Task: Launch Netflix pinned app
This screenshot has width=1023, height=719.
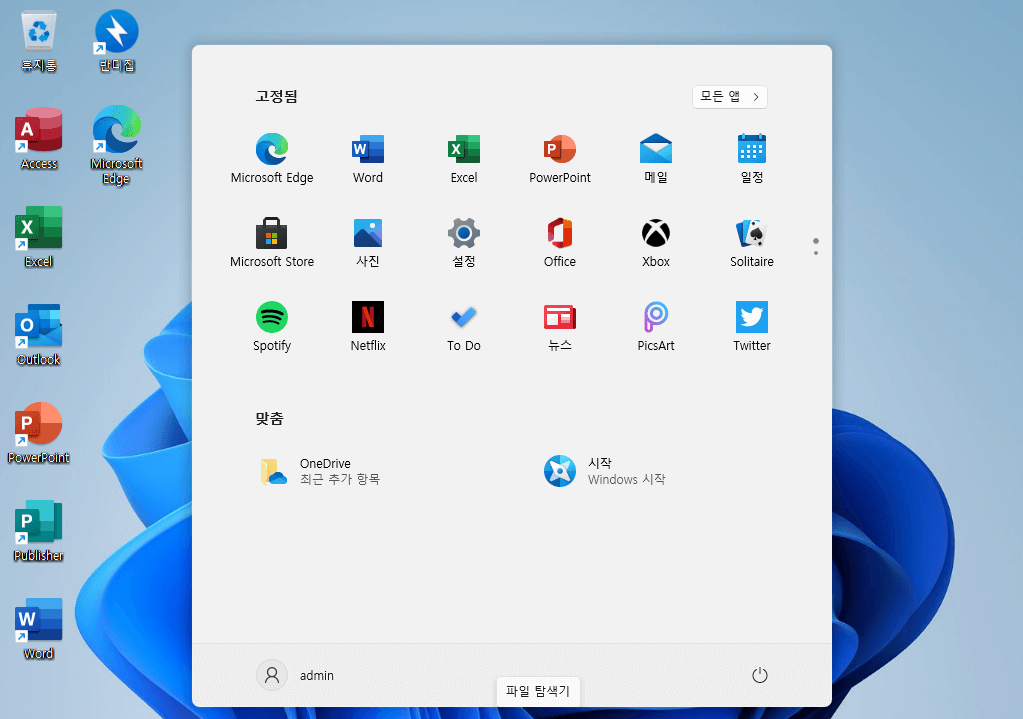Action: click(367, 326)
